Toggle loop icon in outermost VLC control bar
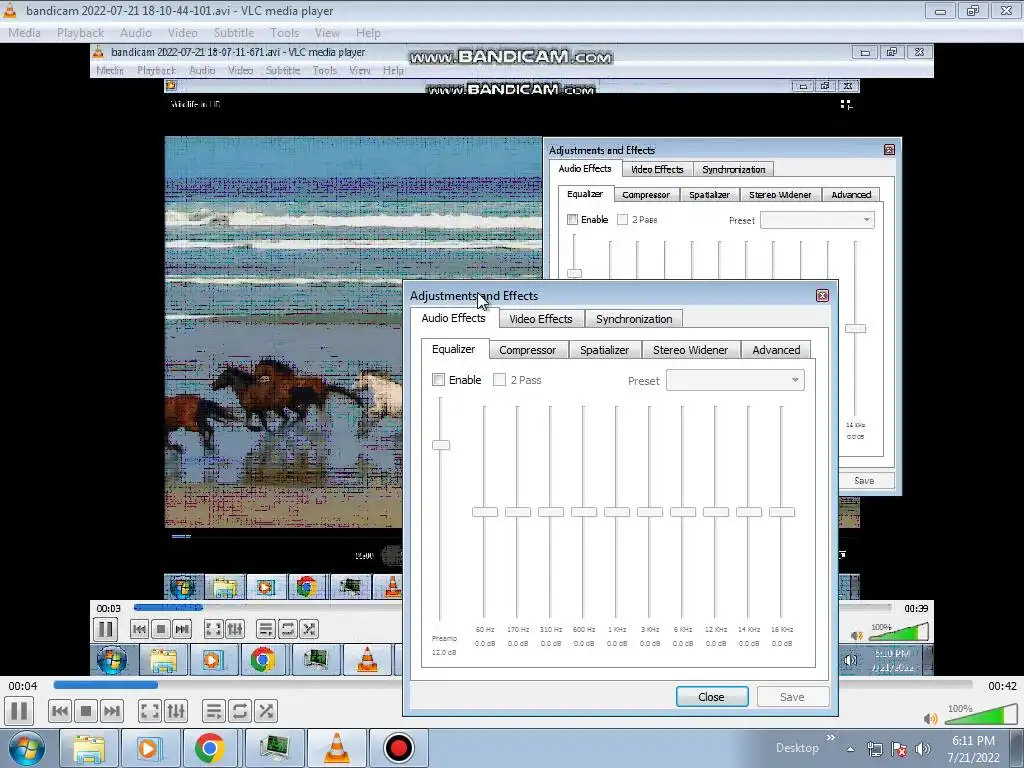 tap(240, 711)
